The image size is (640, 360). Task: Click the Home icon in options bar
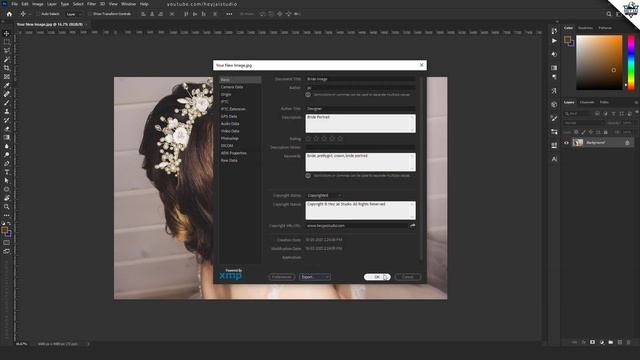coord(9,14)
